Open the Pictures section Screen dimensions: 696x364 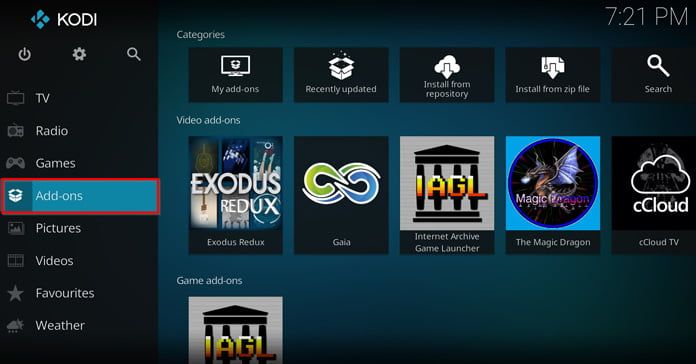pyautogui.click(x=80, y=228)
